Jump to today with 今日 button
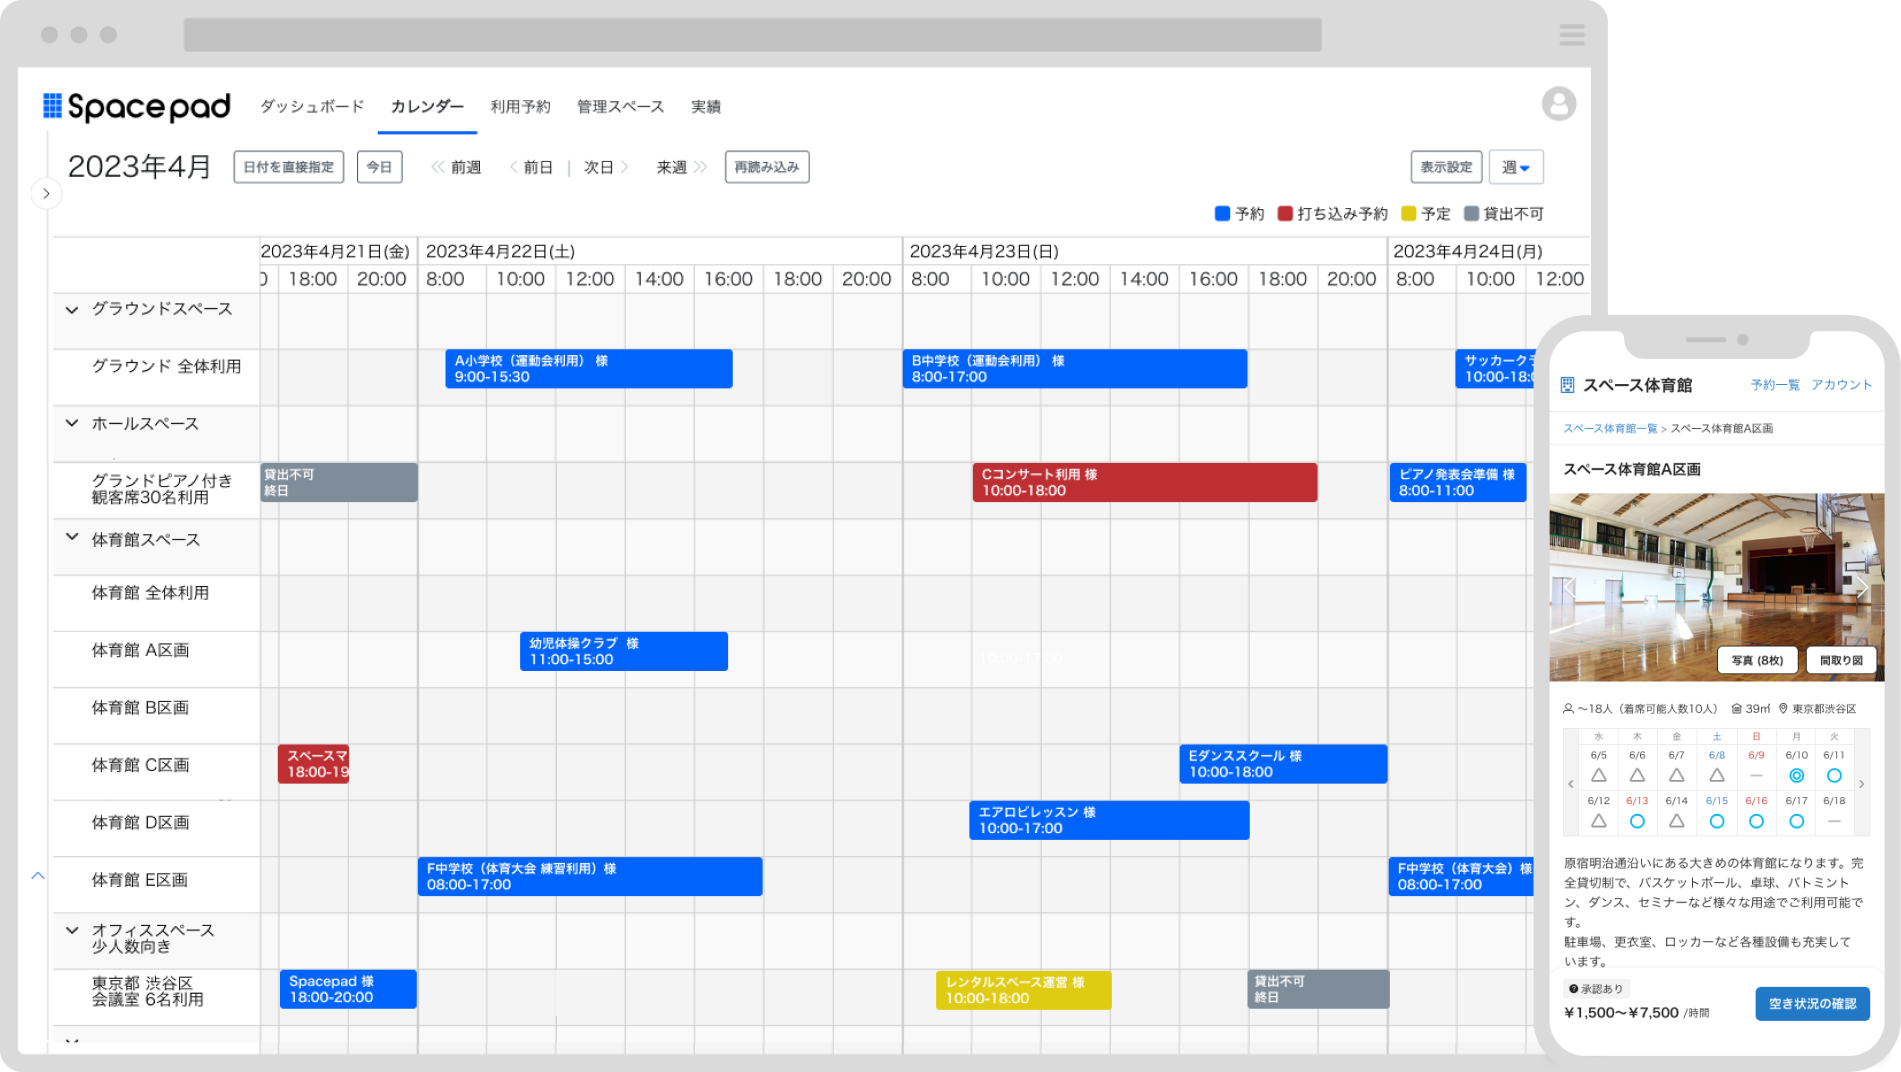 pos(379,167)
